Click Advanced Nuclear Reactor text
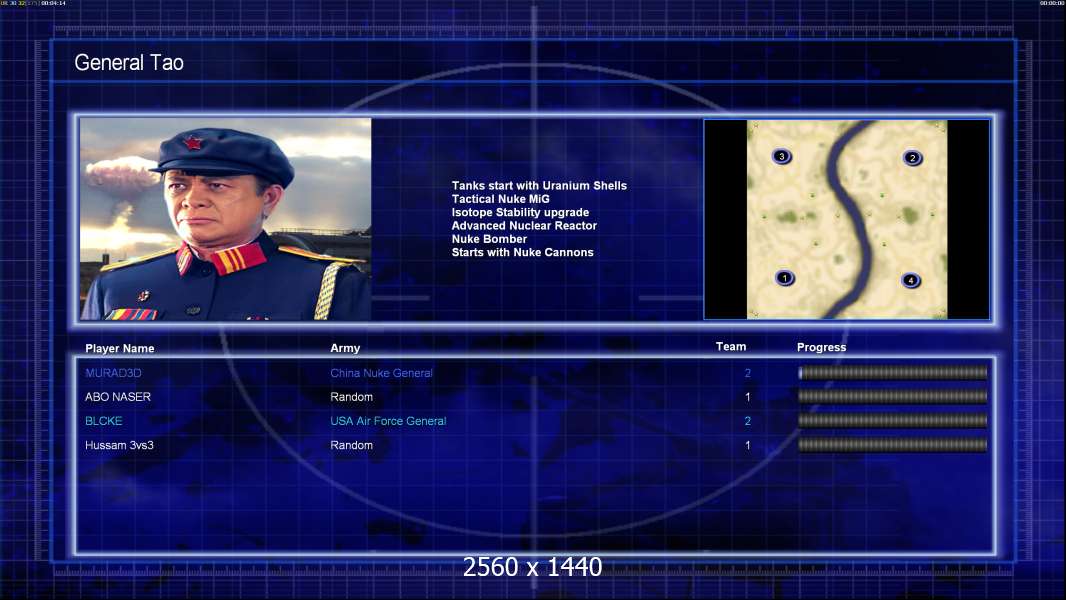 tap(524, 226)
